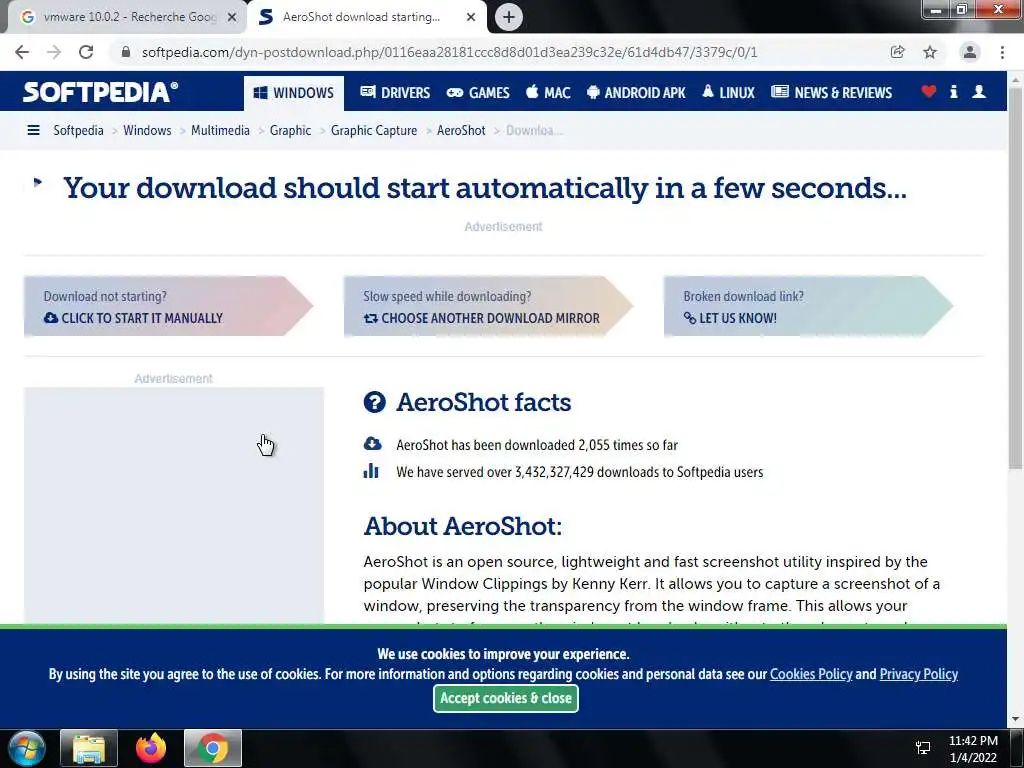The width and height of the screenshot is (1024, 768).
Task: Go to Graphic breadcrumb link
Action: [x=290, y=131]
